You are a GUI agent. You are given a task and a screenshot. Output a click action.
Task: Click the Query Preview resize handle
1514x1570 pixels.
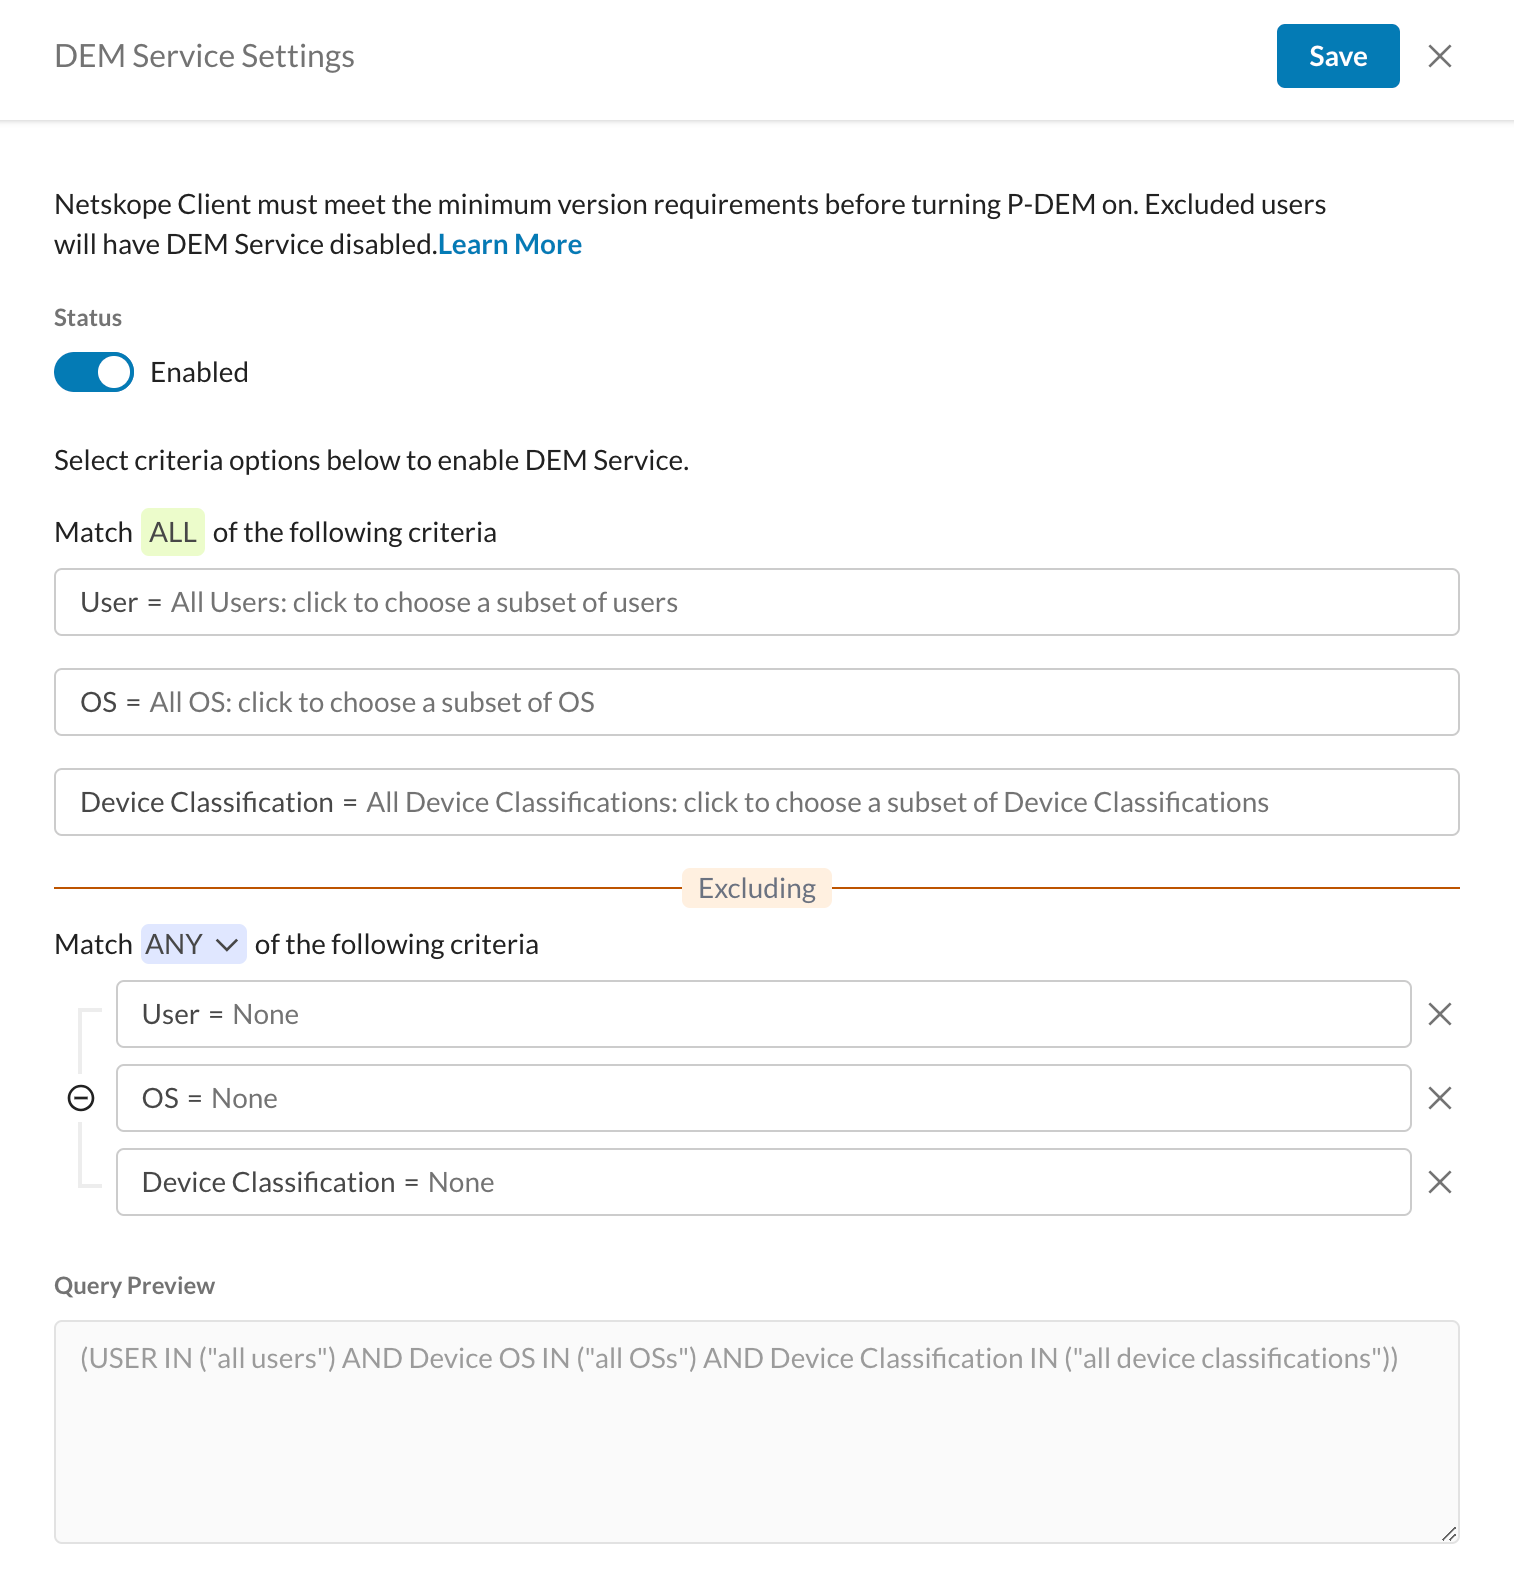(1449, 1533)
